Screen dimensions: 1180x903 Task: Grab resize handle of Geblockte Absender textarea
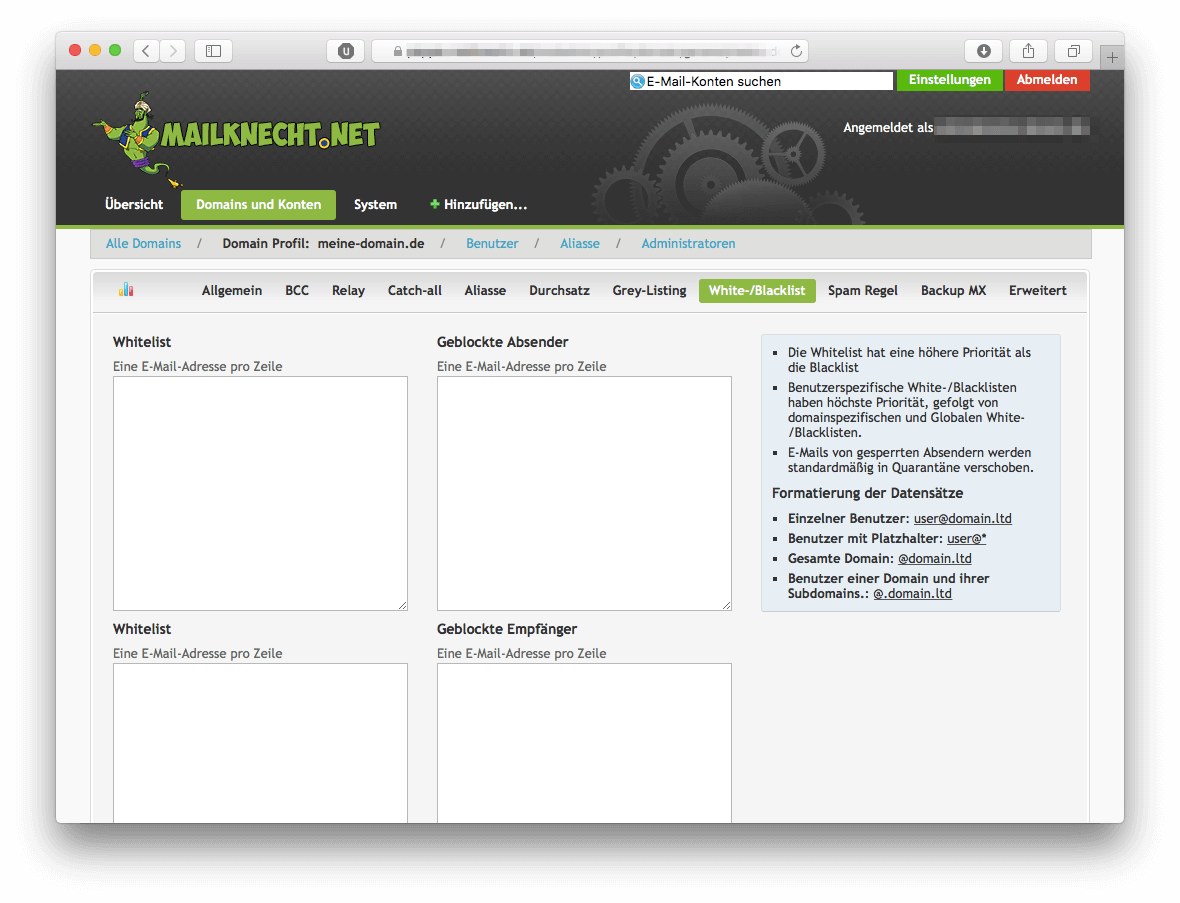click(726, 605)
